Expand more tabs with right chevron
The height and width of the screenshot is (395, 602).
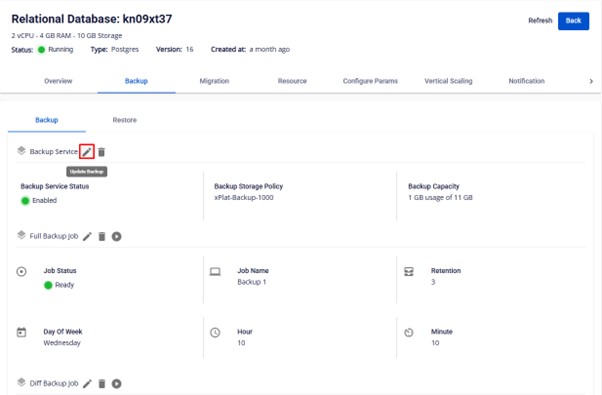pos(591,81)
